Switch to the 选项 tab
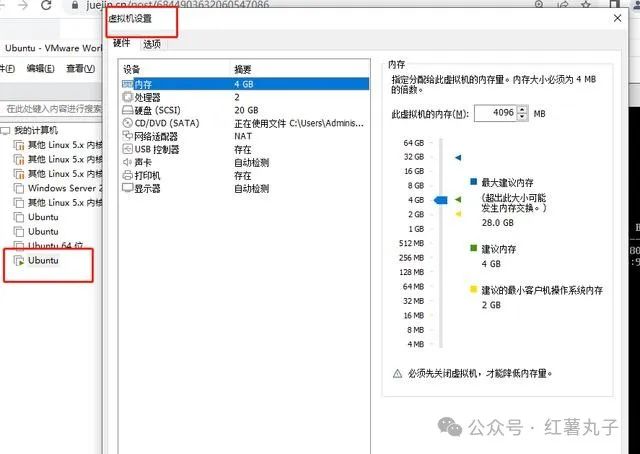 point(152,44)
